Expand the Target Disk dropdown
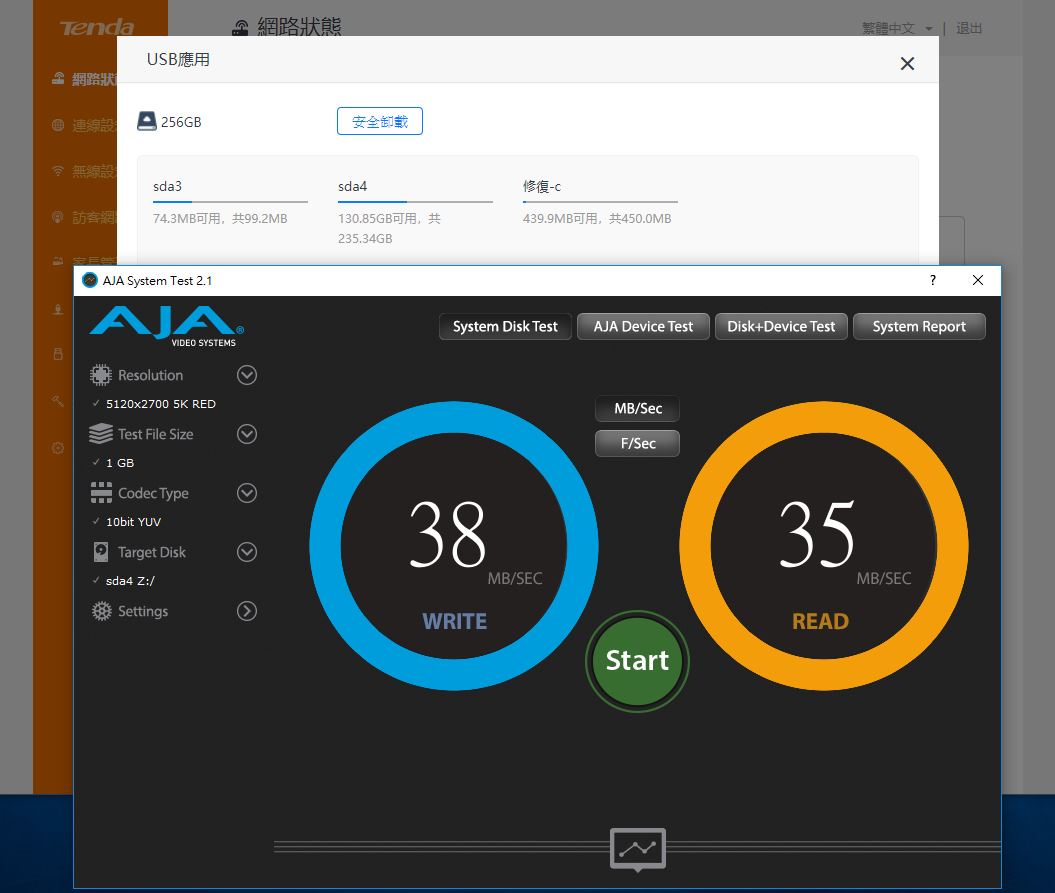The width and height of the screenshot is (1055, 893). (x=247, y=552)
